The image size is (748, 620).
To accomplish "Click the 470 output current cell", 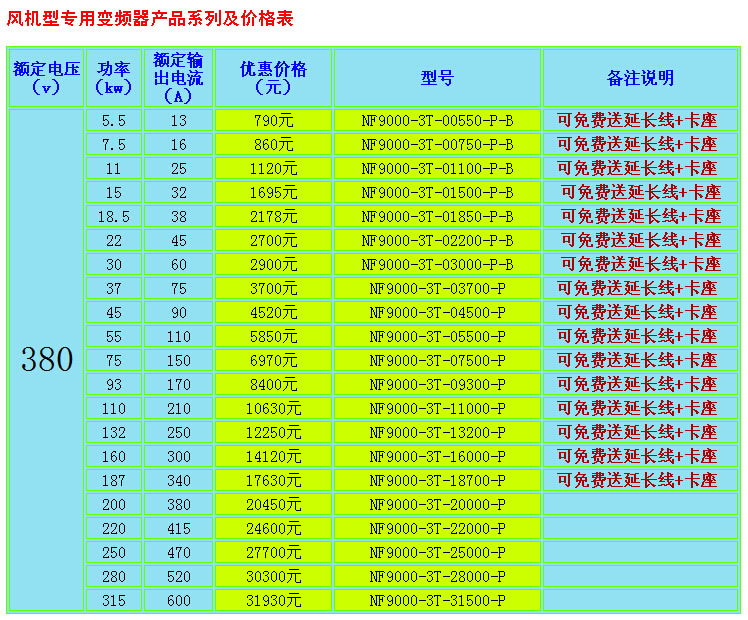I will coord(178,552).
